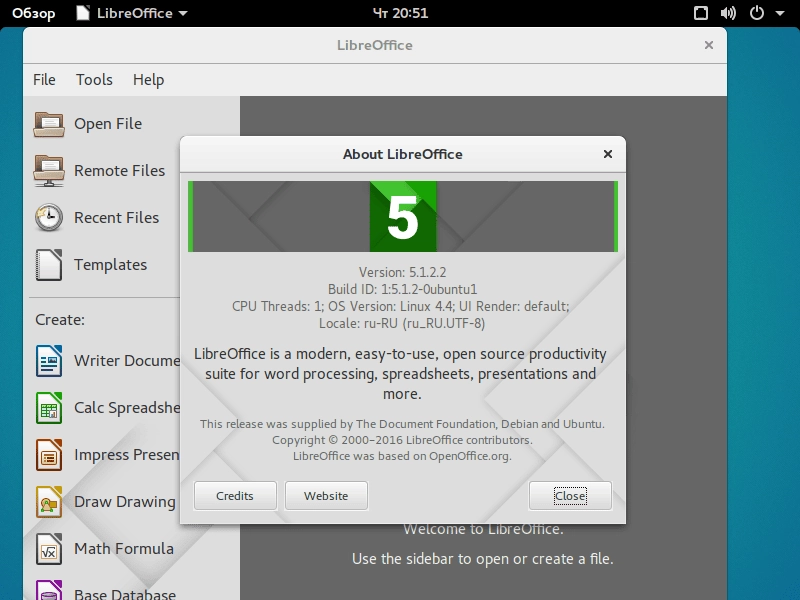The image size is (800, 600).
Task: Click the clock showing Чт 20:51
Action: tap(401, 13)
